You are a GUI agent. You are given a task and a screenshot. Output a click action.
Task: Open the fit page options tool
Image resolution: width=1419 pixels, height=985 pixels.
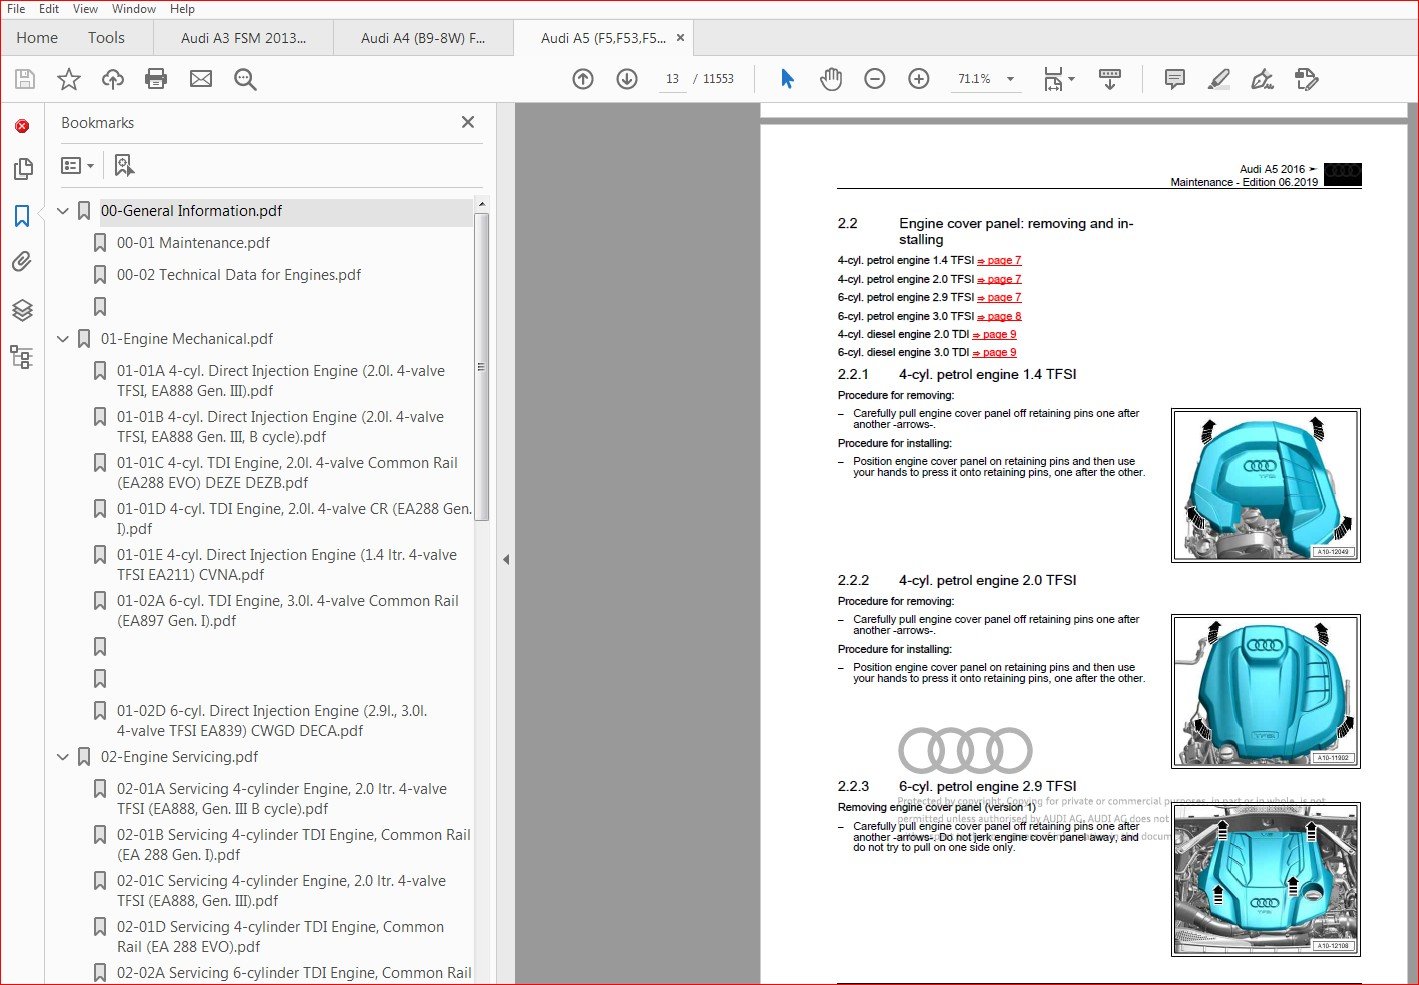pyautogui.click(x=1058, y=79)
